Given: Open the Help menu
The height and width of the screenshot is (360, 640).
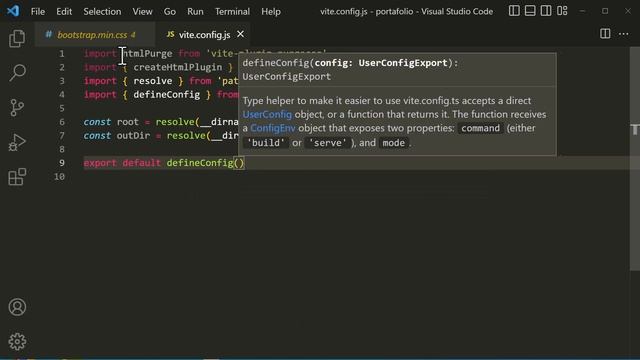Looking at the screenshot, I should pyautogui.click(x=271, y=11).
